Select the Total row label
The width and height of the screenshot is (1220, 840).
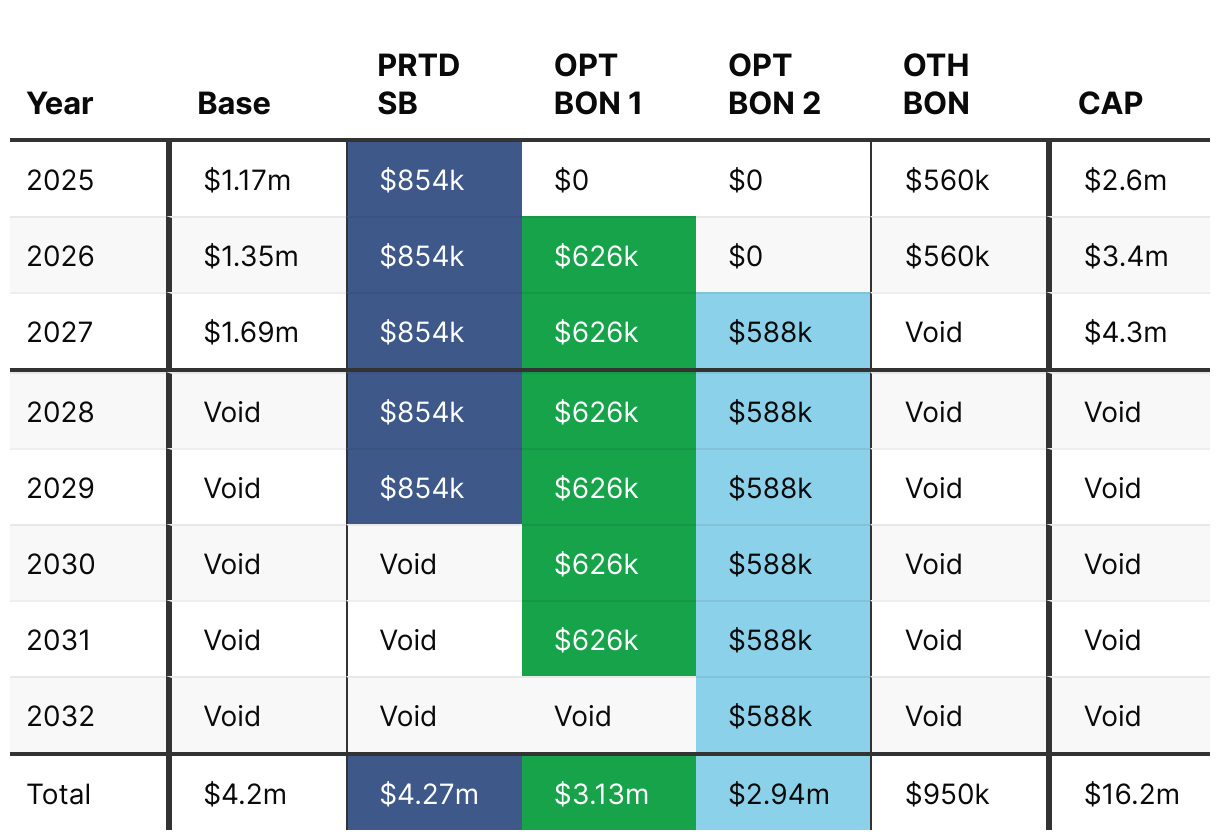pos(59,795)
